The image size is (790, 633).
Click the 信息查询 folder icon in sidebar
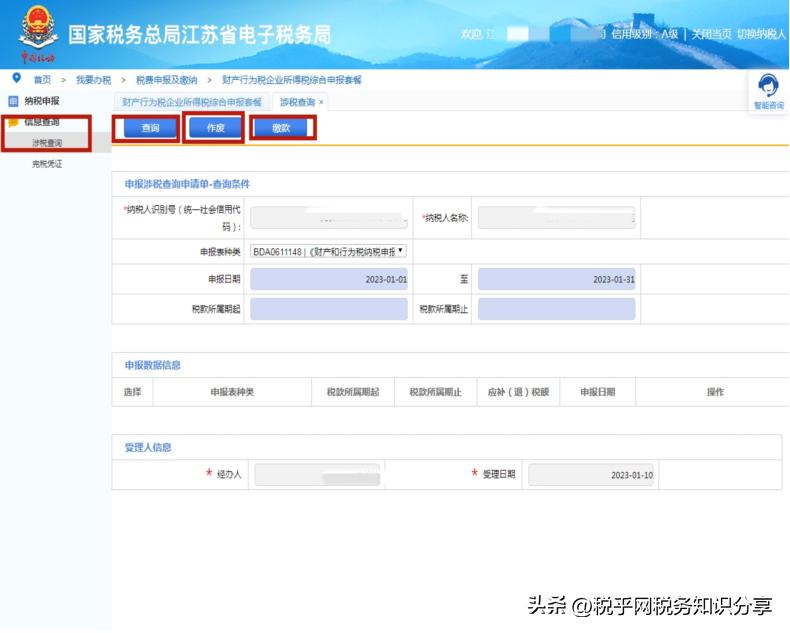click(14, 122)
